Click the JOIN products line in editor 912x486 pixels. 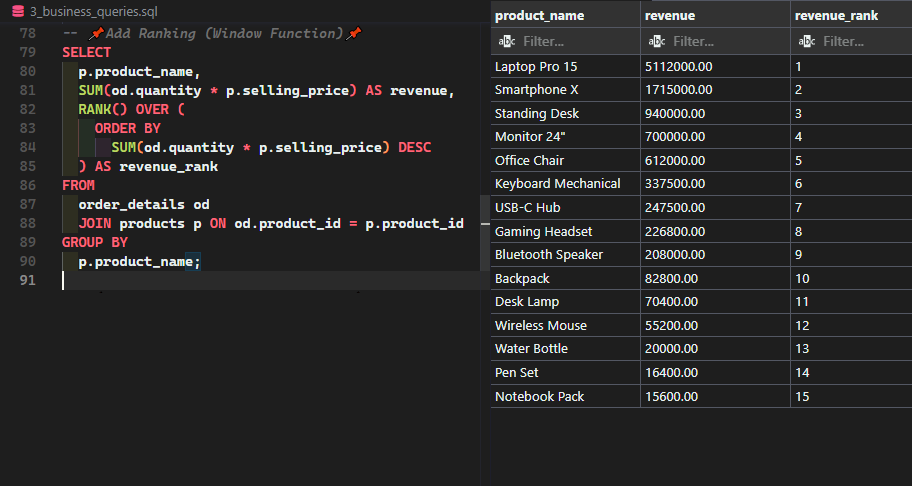tap(271, 223)
